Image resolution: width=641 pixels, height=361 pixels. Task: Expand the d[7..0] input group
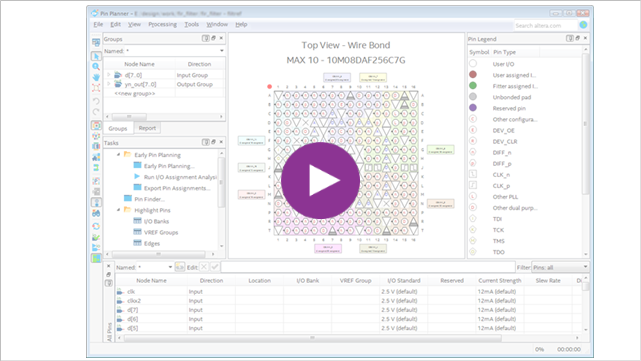[108, 75]
